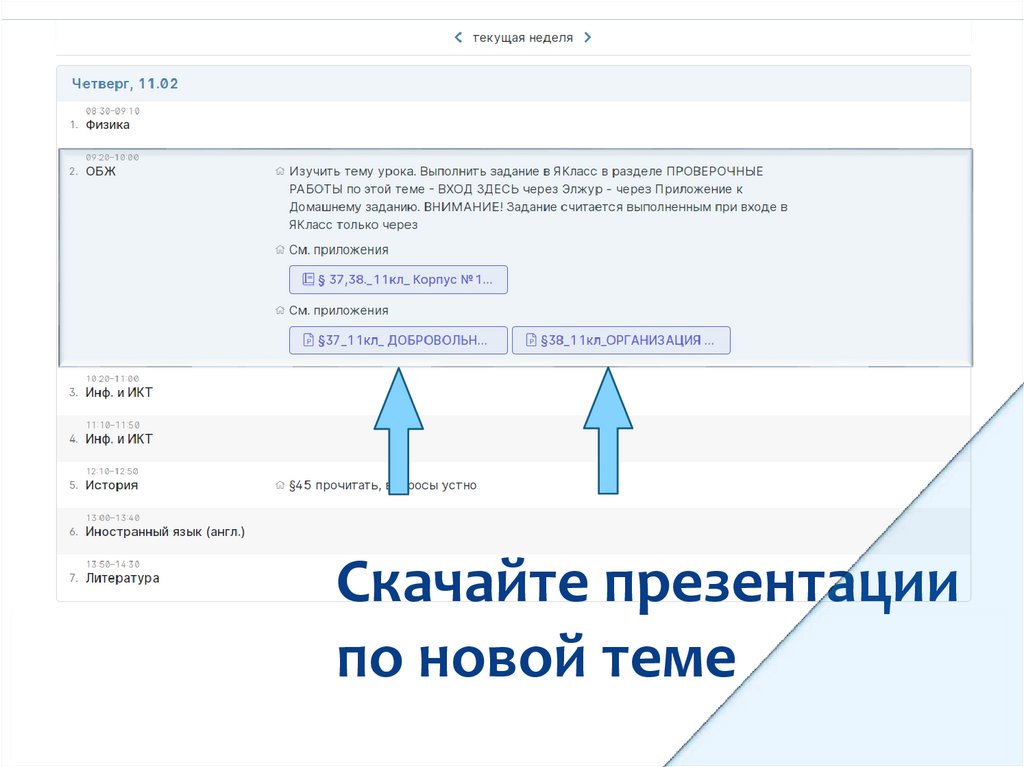Click homework text '§45 прочитать'
Screen dimensions: 1024x767
334,485
